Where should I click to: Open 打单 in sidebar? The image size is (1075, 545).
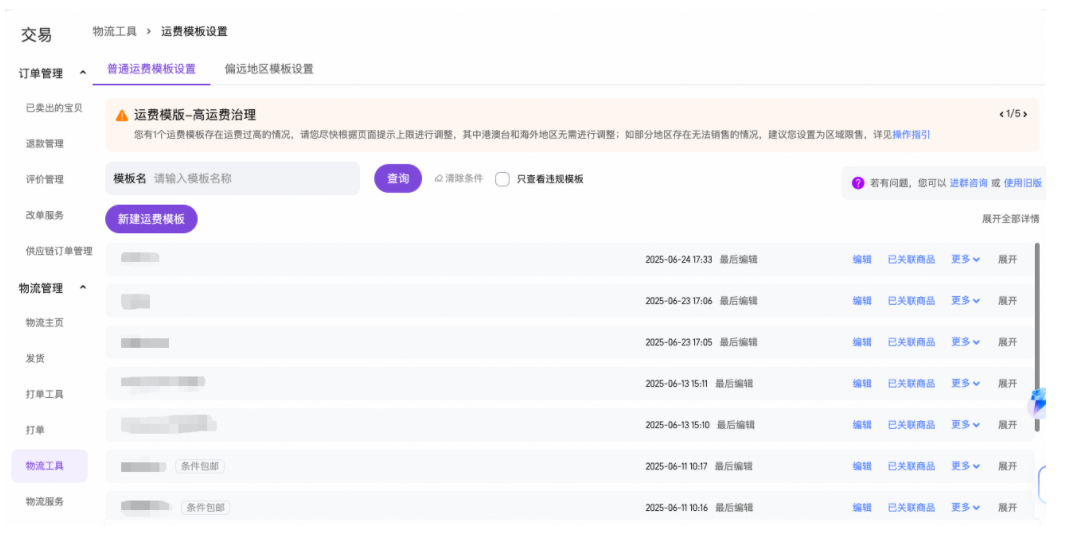(x=35, y=430)
